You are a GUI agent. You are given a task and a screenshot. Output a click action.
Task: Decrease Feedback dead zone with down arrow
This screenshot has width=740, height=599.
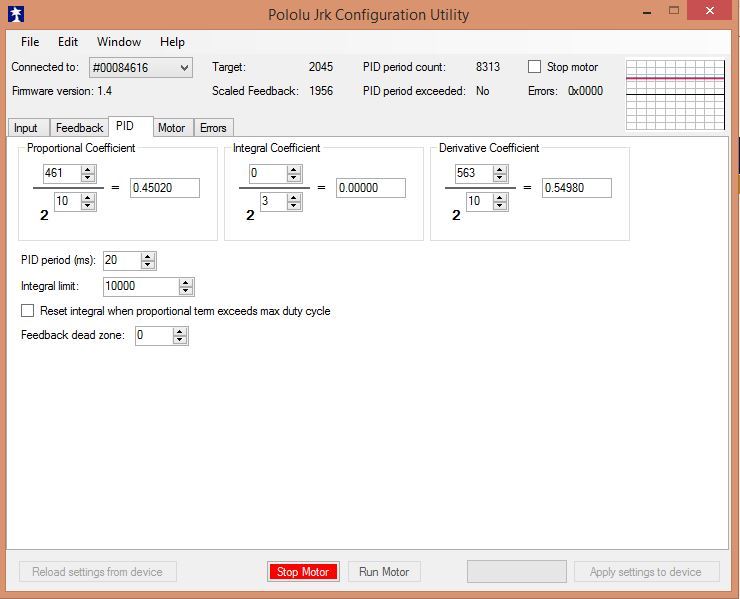pos(180,340)
